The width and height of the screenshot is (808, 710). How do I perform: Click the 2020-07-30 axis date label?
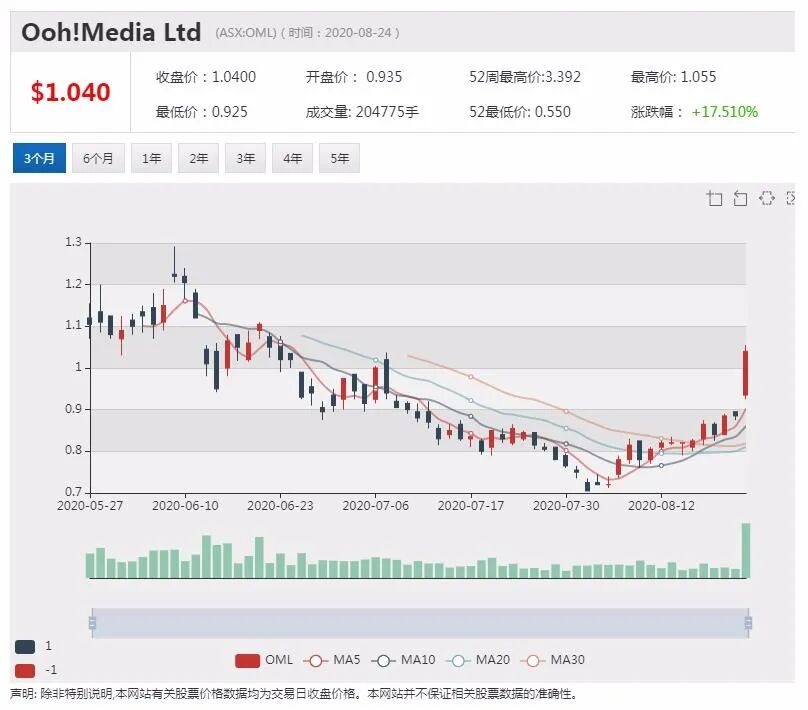tap(566, 506)
